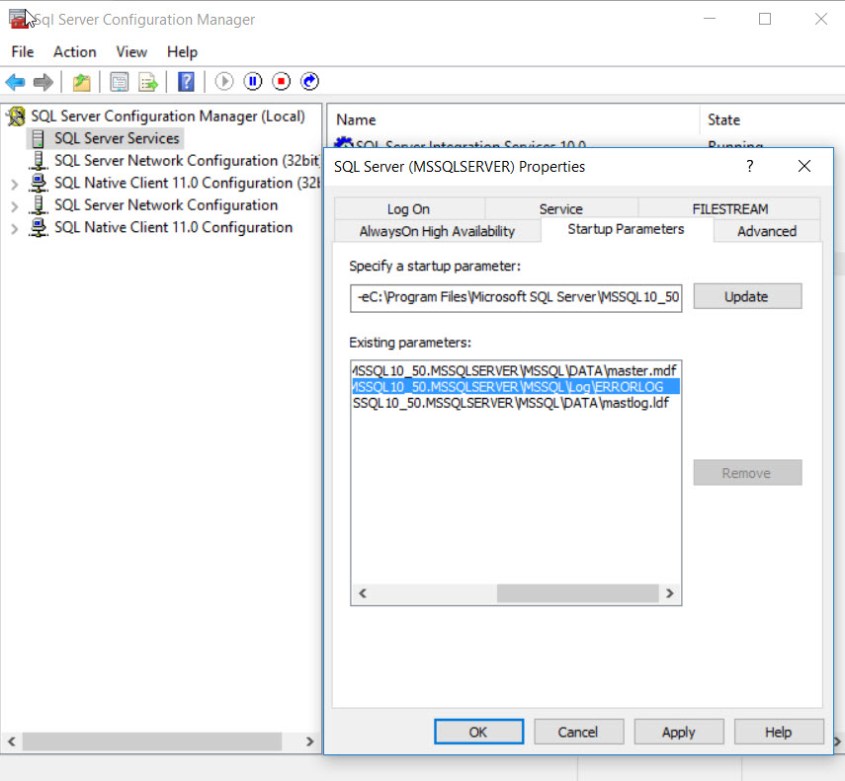This screenshot has width=845, height=781.
Task: Expand the last SQL Native Client 11.0 node
Action: pyautogui.click(x=14, y=228)
